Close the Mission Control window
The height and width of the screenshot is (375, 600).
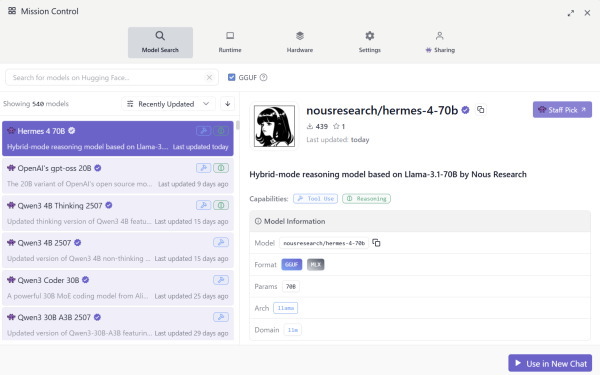(587, 13)
